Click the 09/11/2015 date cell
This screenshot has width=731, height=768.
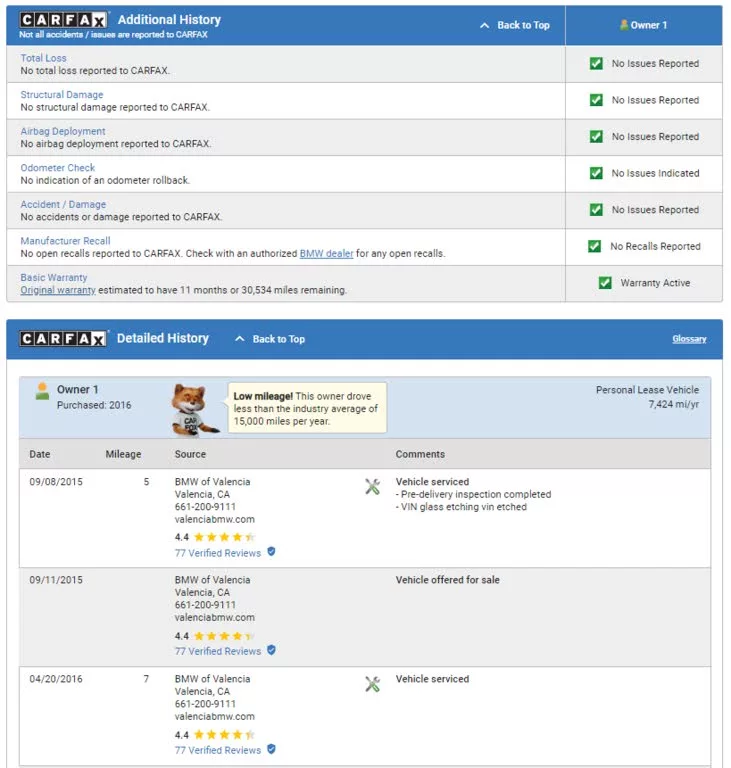pos(56,579)
